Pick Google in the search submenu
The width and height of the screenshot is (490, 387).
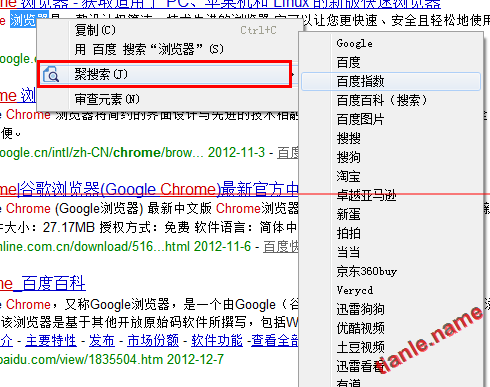pyautogui.click(x=391, y=43)
